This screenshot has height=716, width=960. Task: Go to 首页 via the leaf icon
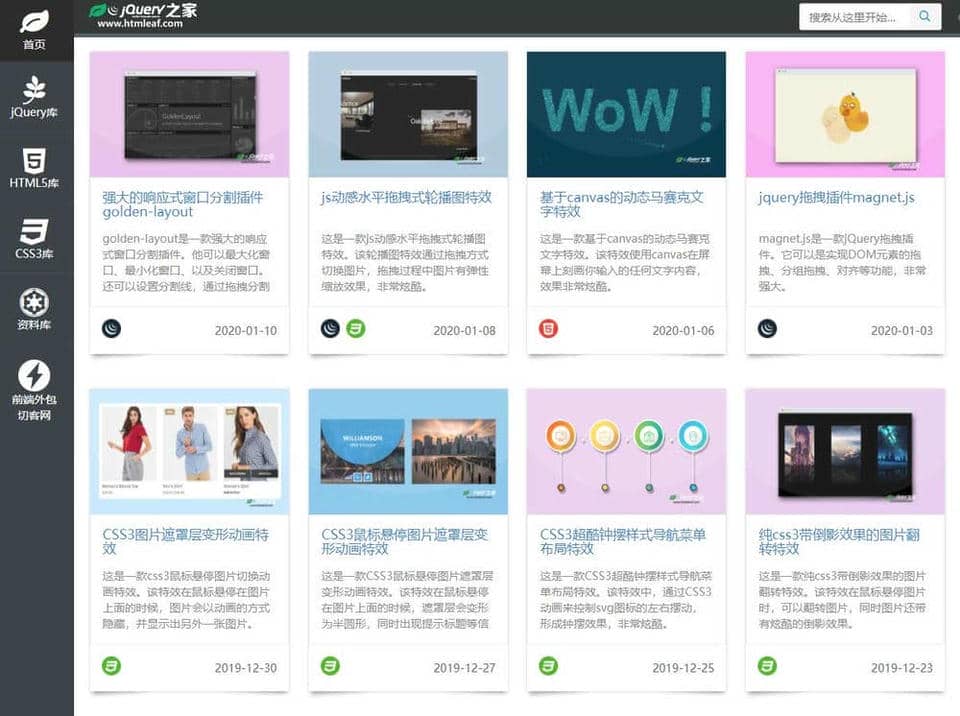pyautogui.click(x=35, y=29)
